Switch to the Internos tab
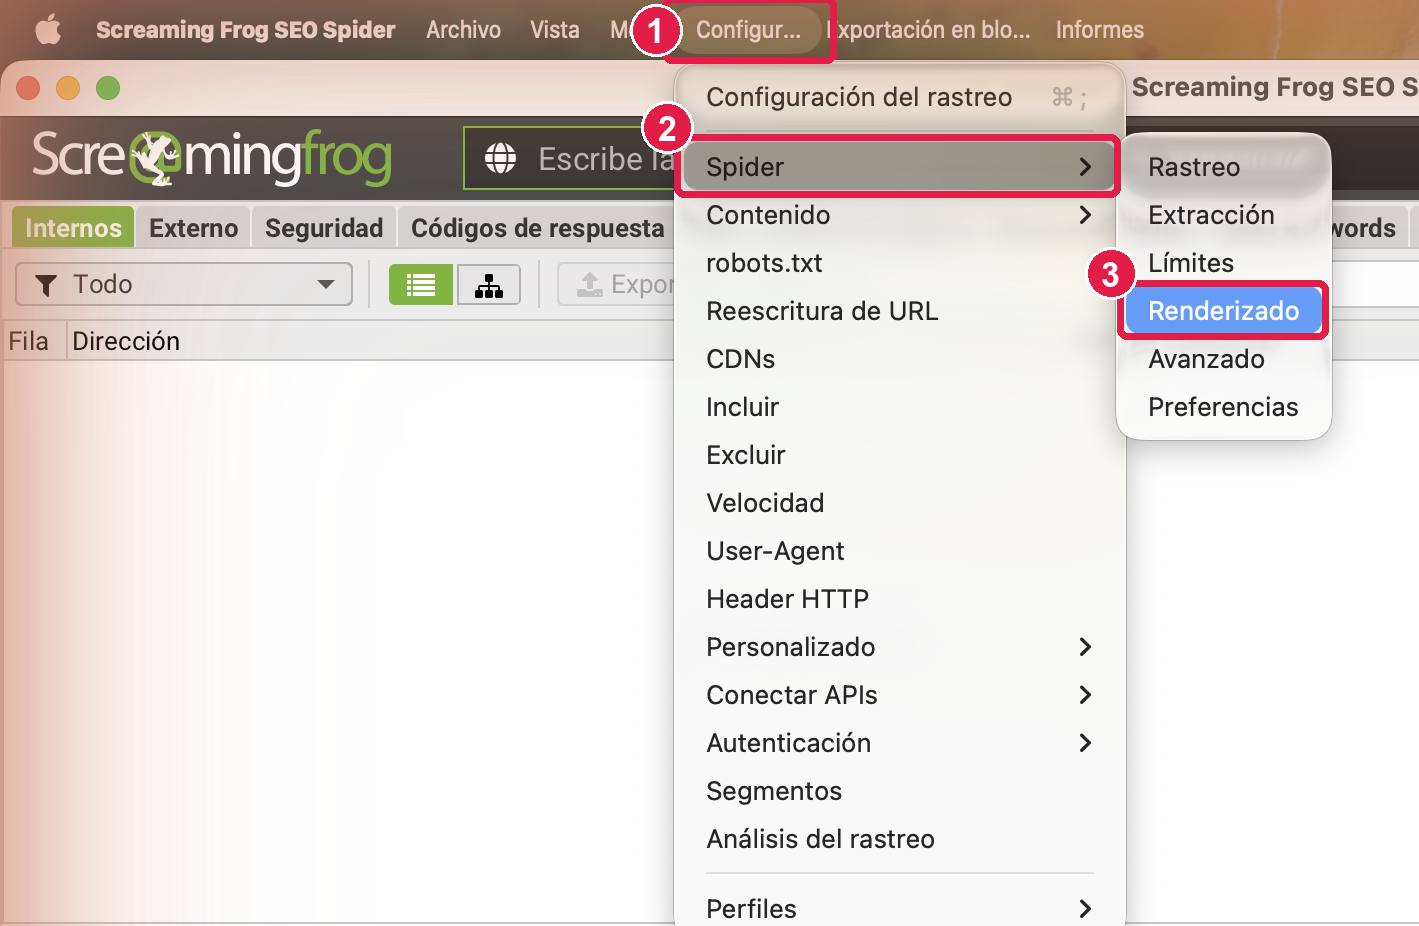The image size is (1419, 926). 73,228
